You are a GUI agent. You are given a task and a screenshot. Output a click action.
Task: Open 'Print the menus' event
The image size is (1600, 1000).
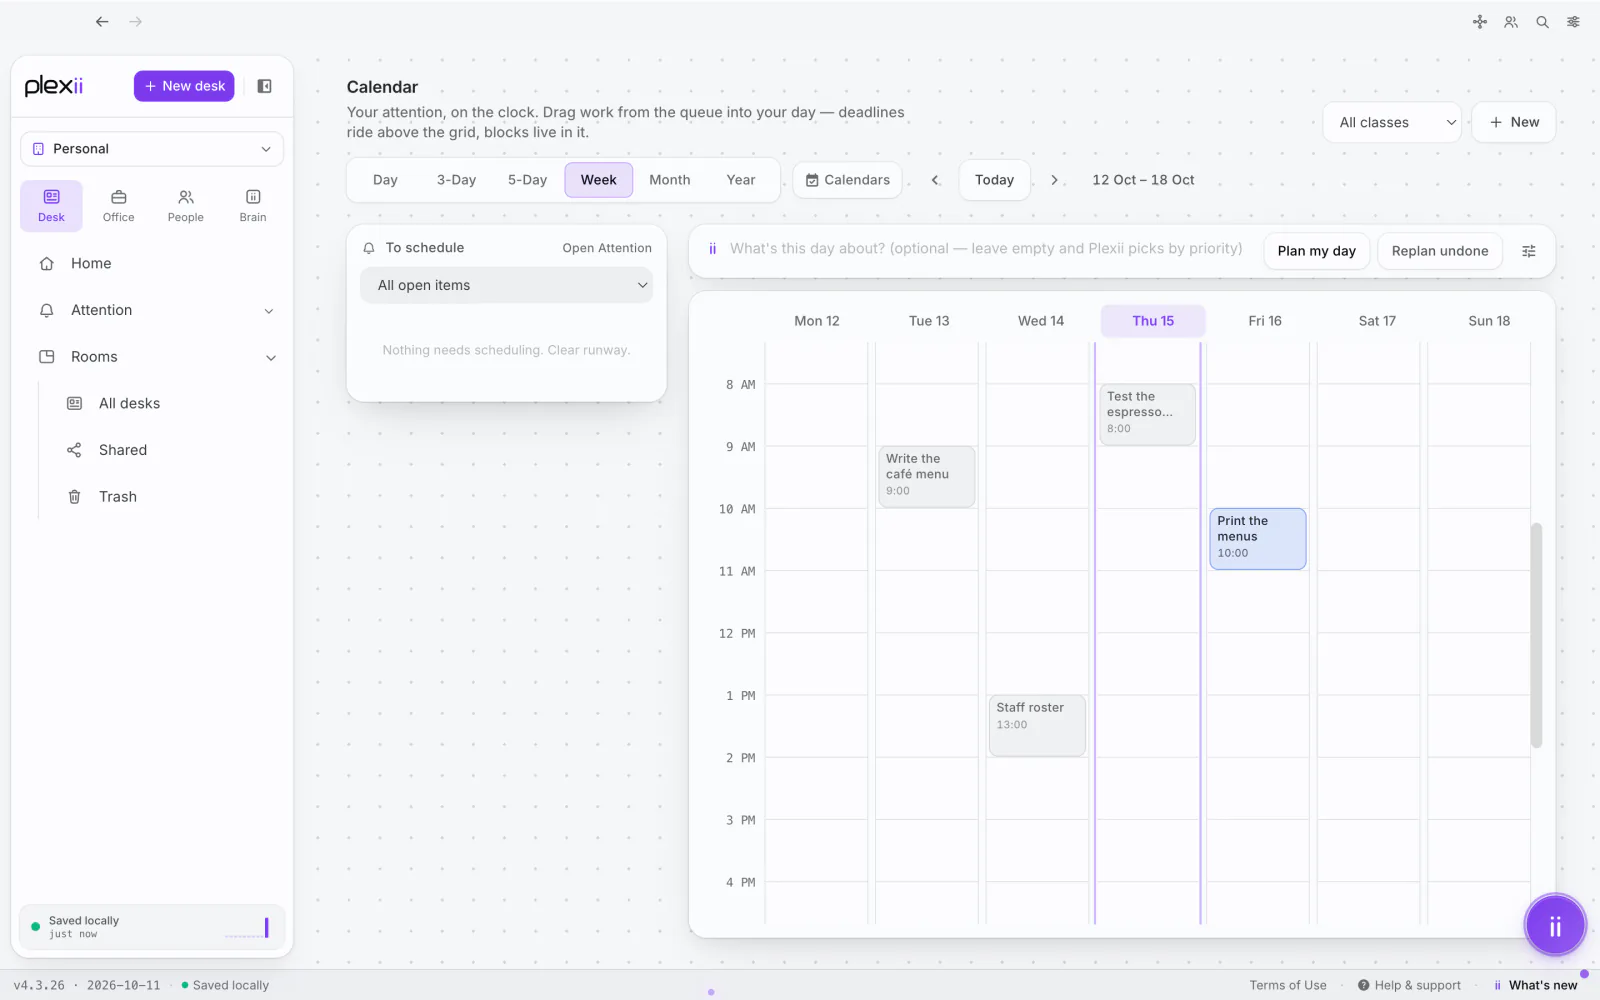click(1258, 539)
